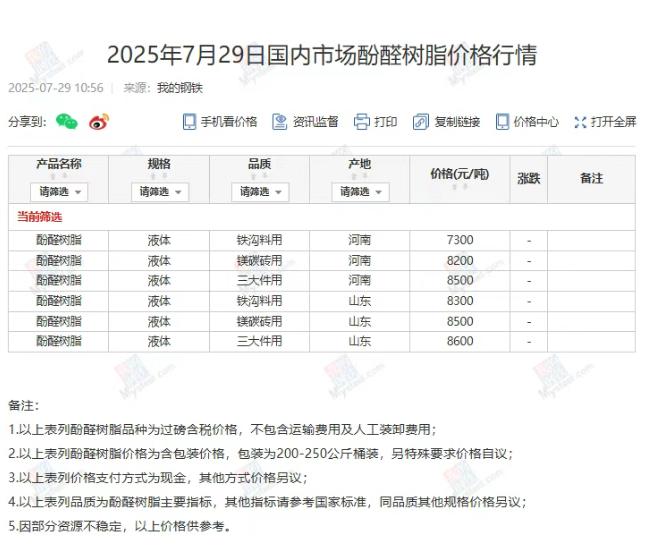Click the 手机看价格 phone icon
Image resolution: width=650 pixels, height=548 pixels.
(190, 122)
